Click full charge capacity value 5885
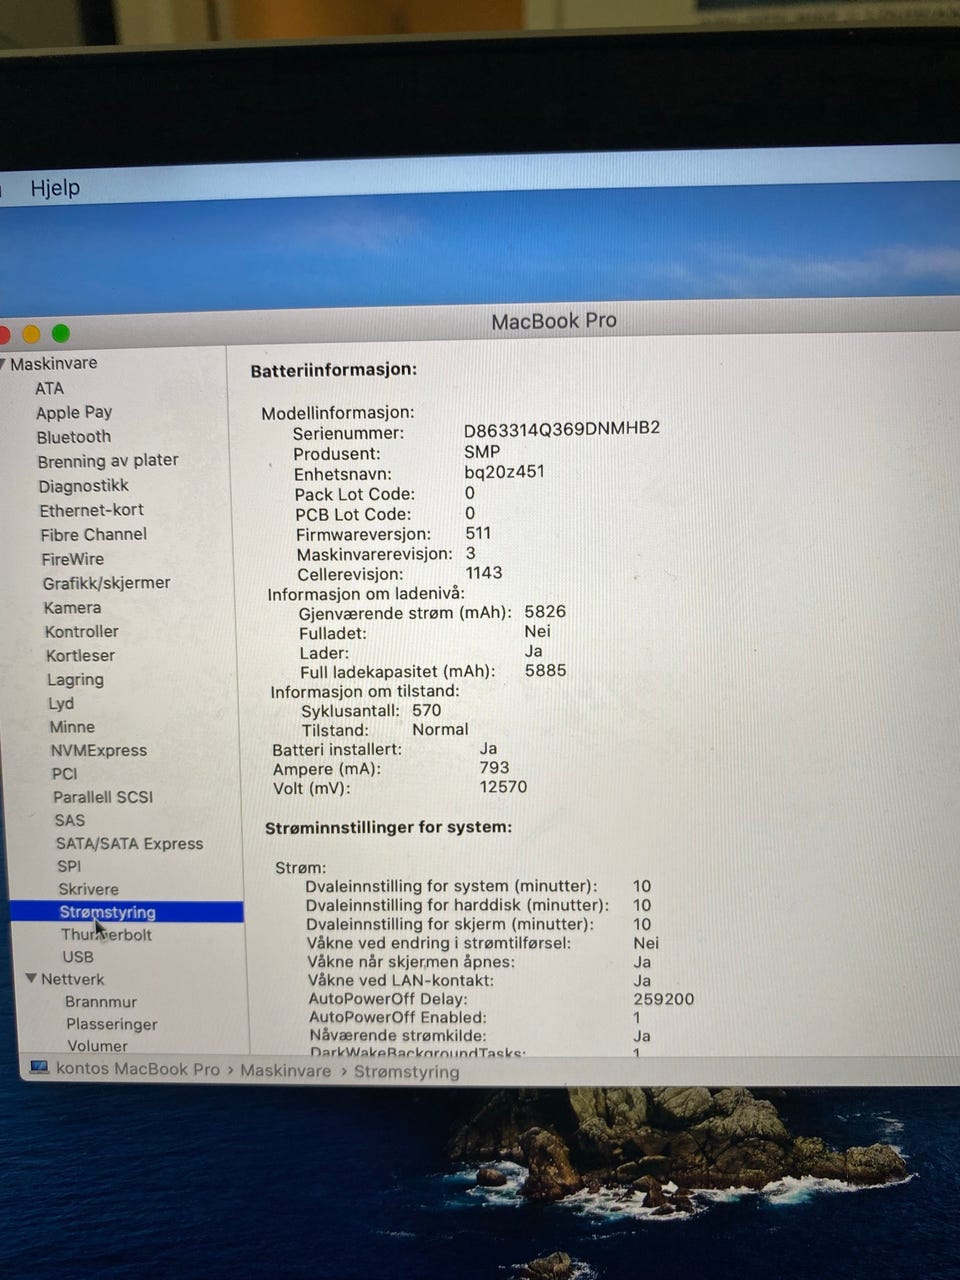The width and height of the screenshot is (960, 1280). pos(546,670)
